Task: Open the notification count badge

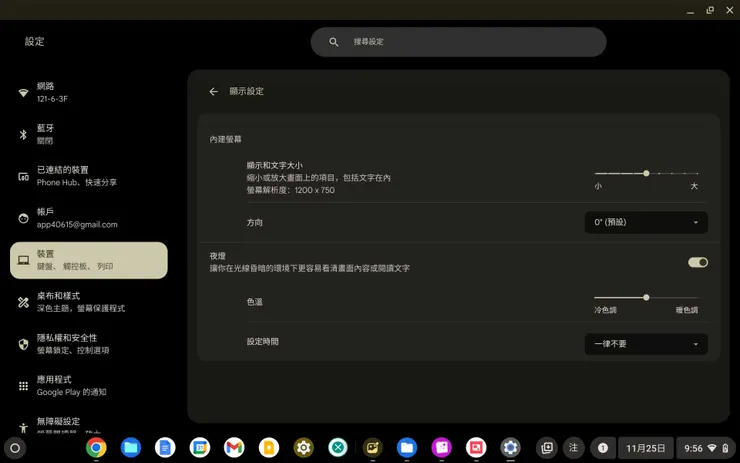Action: click(603, 448)
